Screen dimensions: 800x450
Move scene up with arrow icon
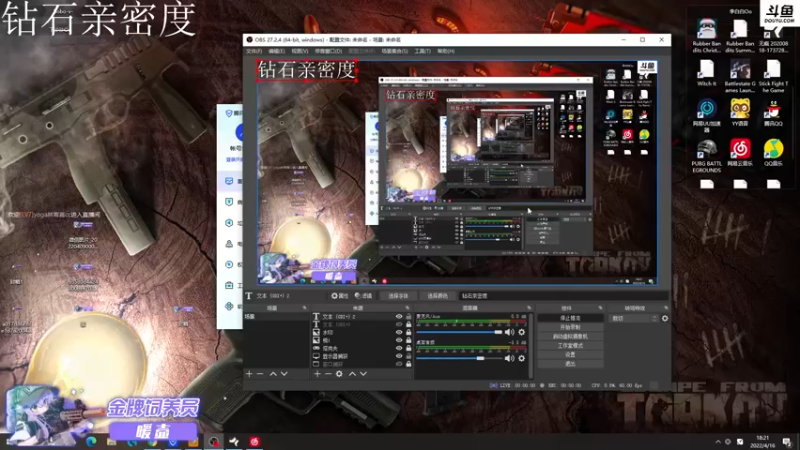coord(273,374)
